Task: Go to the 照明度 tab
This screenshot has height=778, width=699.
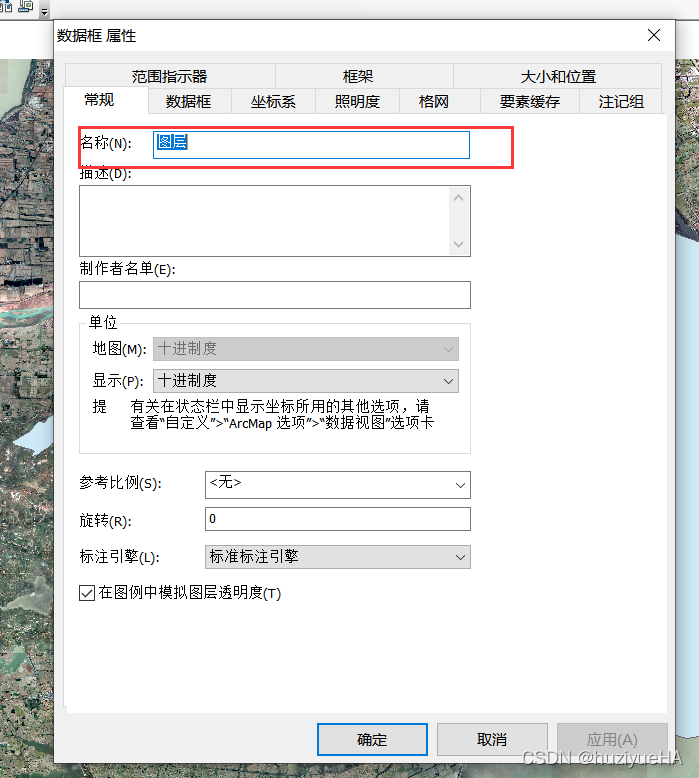Action: tap(357, 101)
